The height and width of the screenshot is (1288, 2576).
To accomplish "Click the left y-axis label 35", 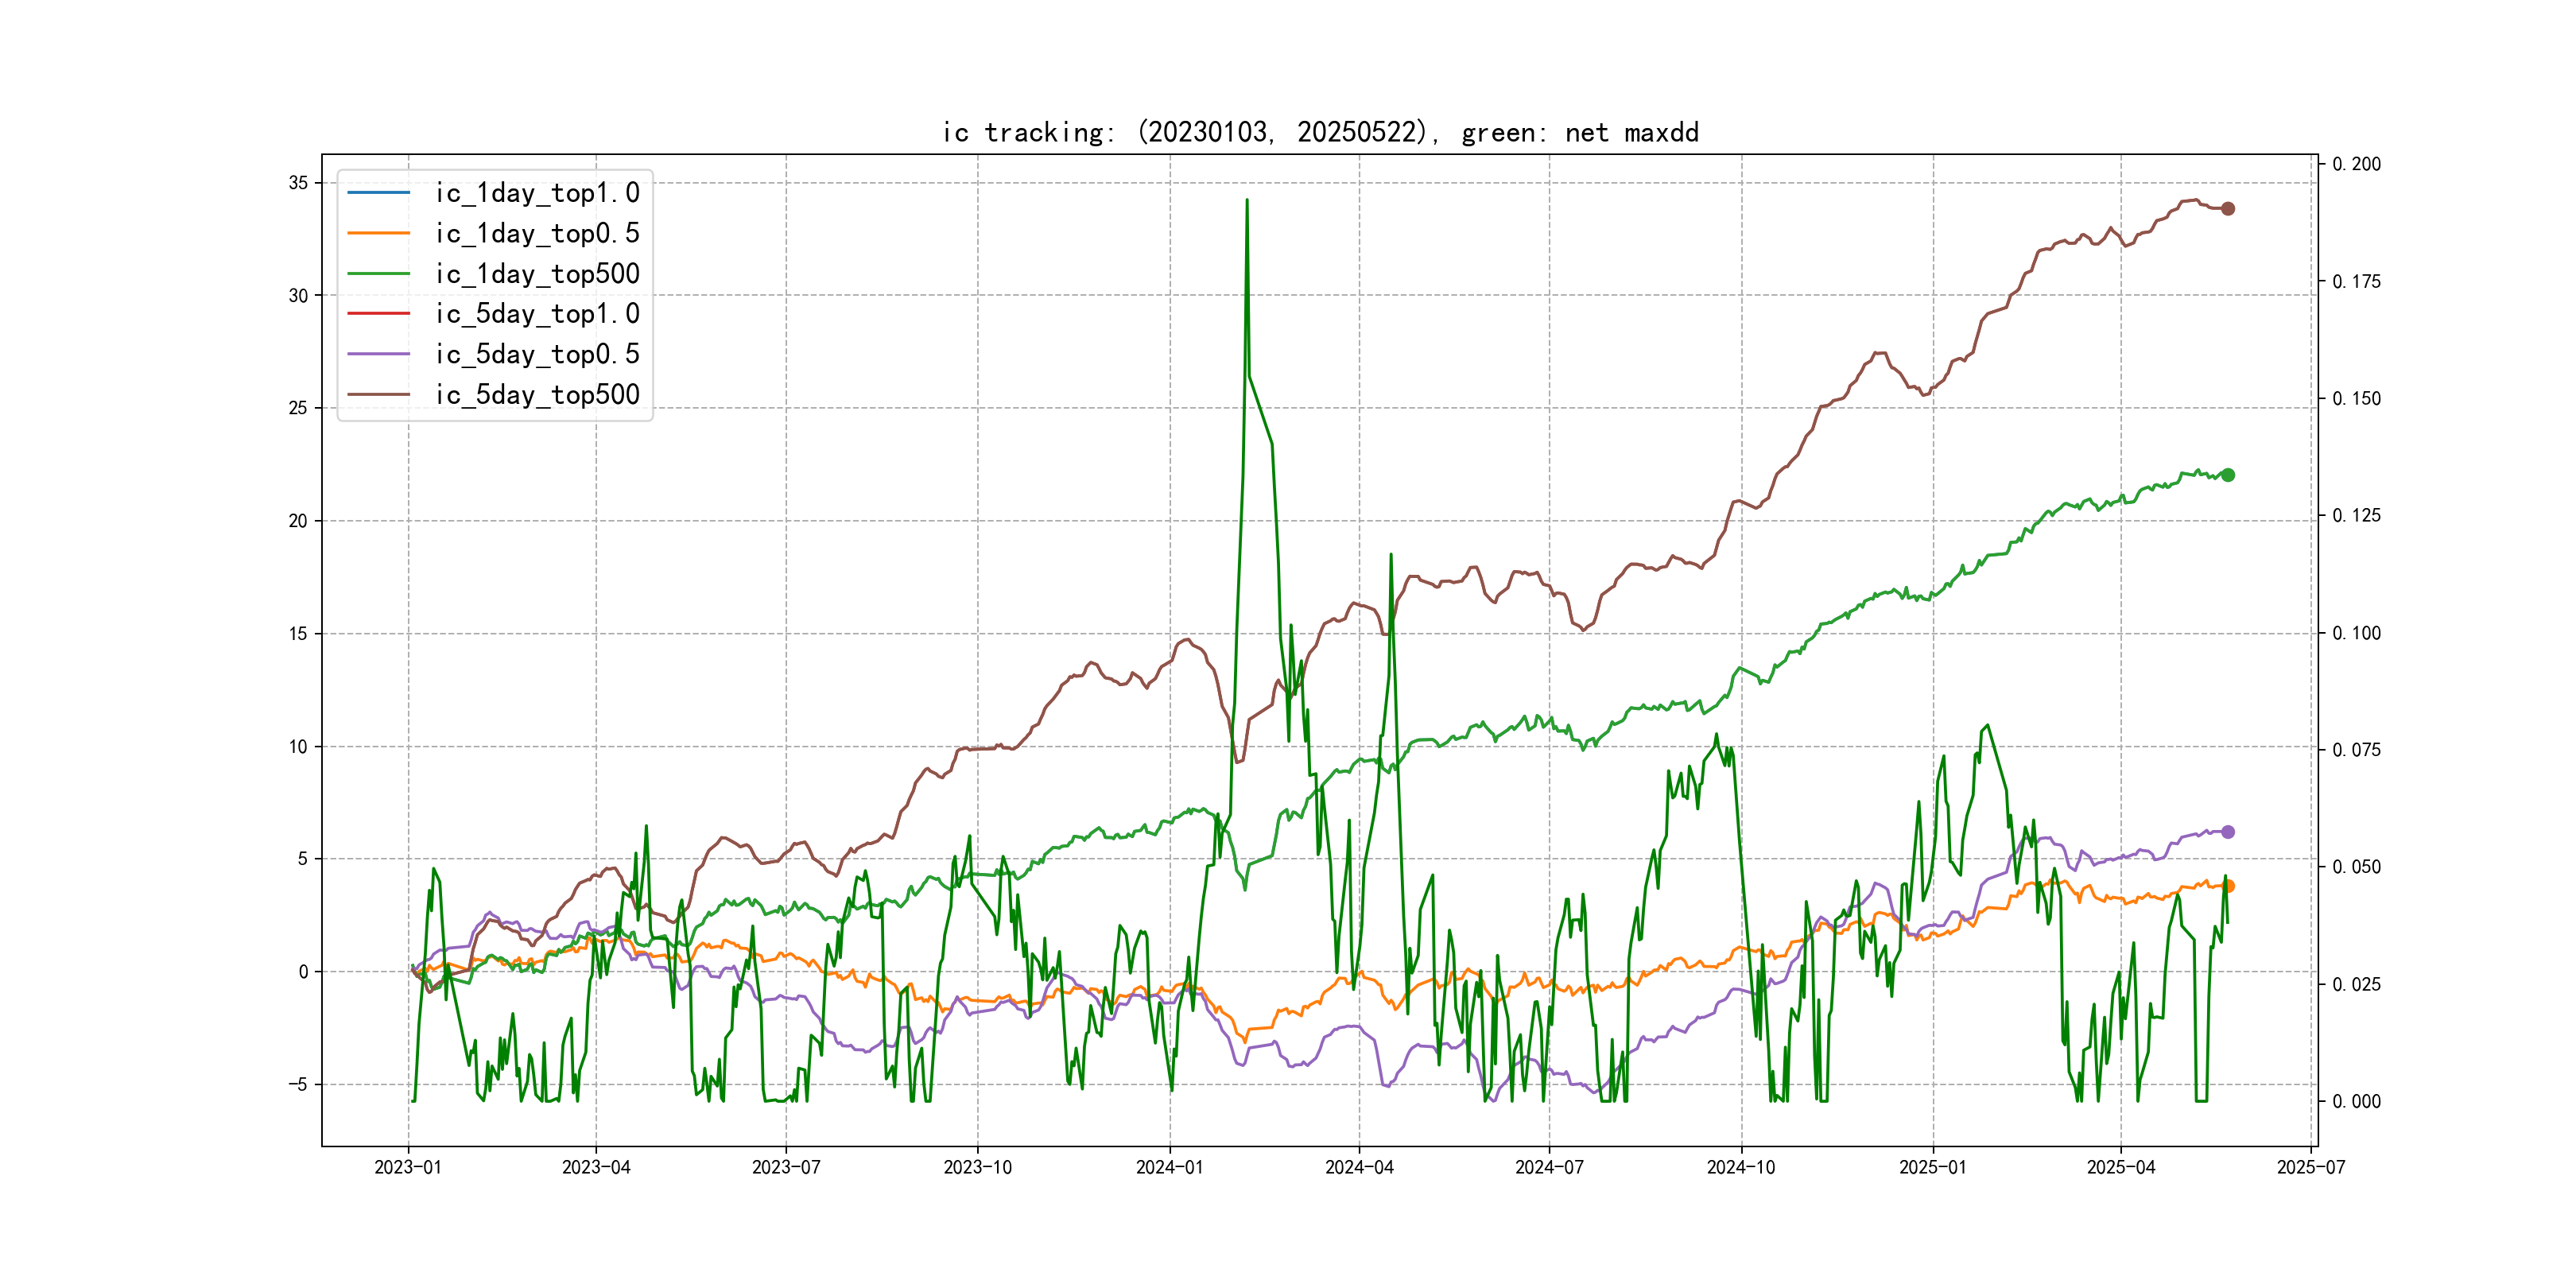I will (x=298, y=183).
